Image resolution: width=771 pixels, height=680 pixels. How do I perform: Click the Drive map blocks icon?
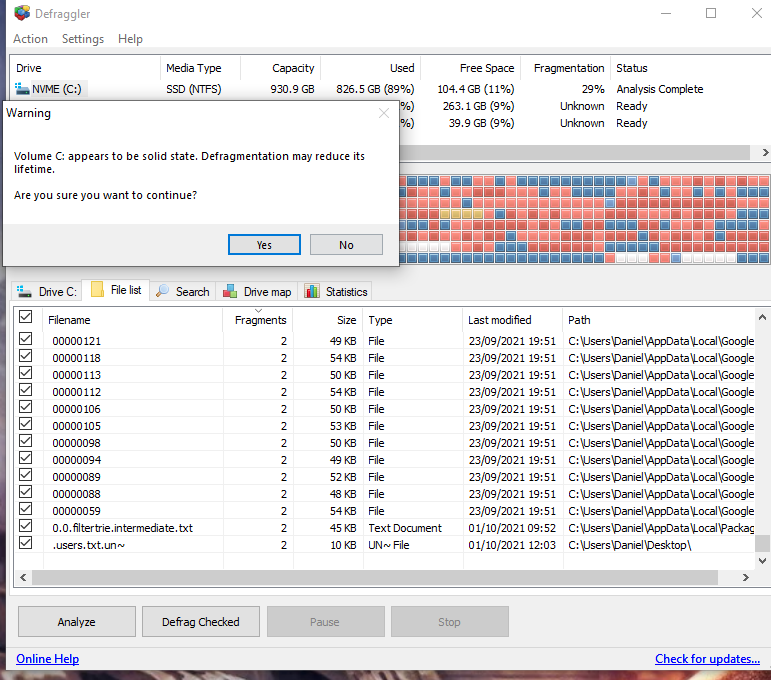(230, 291)
